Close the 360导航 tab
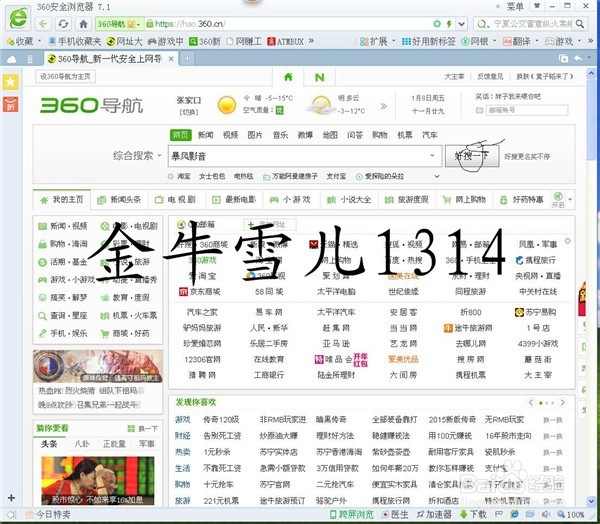600x524 pixels. tap(171, 59)
